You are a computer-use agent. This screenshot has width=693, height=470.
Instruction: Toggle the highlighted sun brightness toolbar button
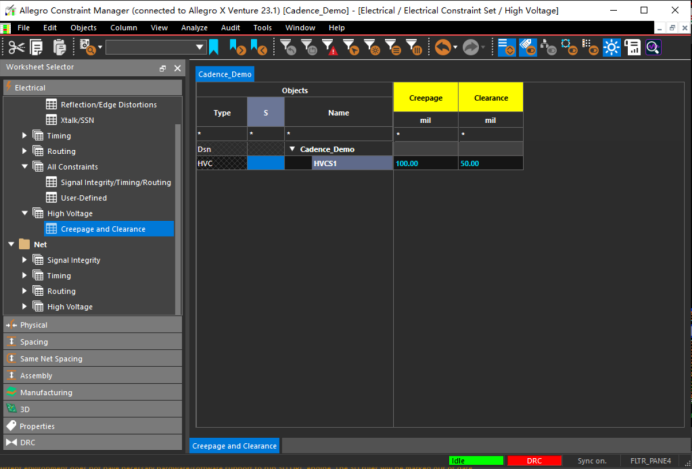pyautogui.click(x=612, y=47)
